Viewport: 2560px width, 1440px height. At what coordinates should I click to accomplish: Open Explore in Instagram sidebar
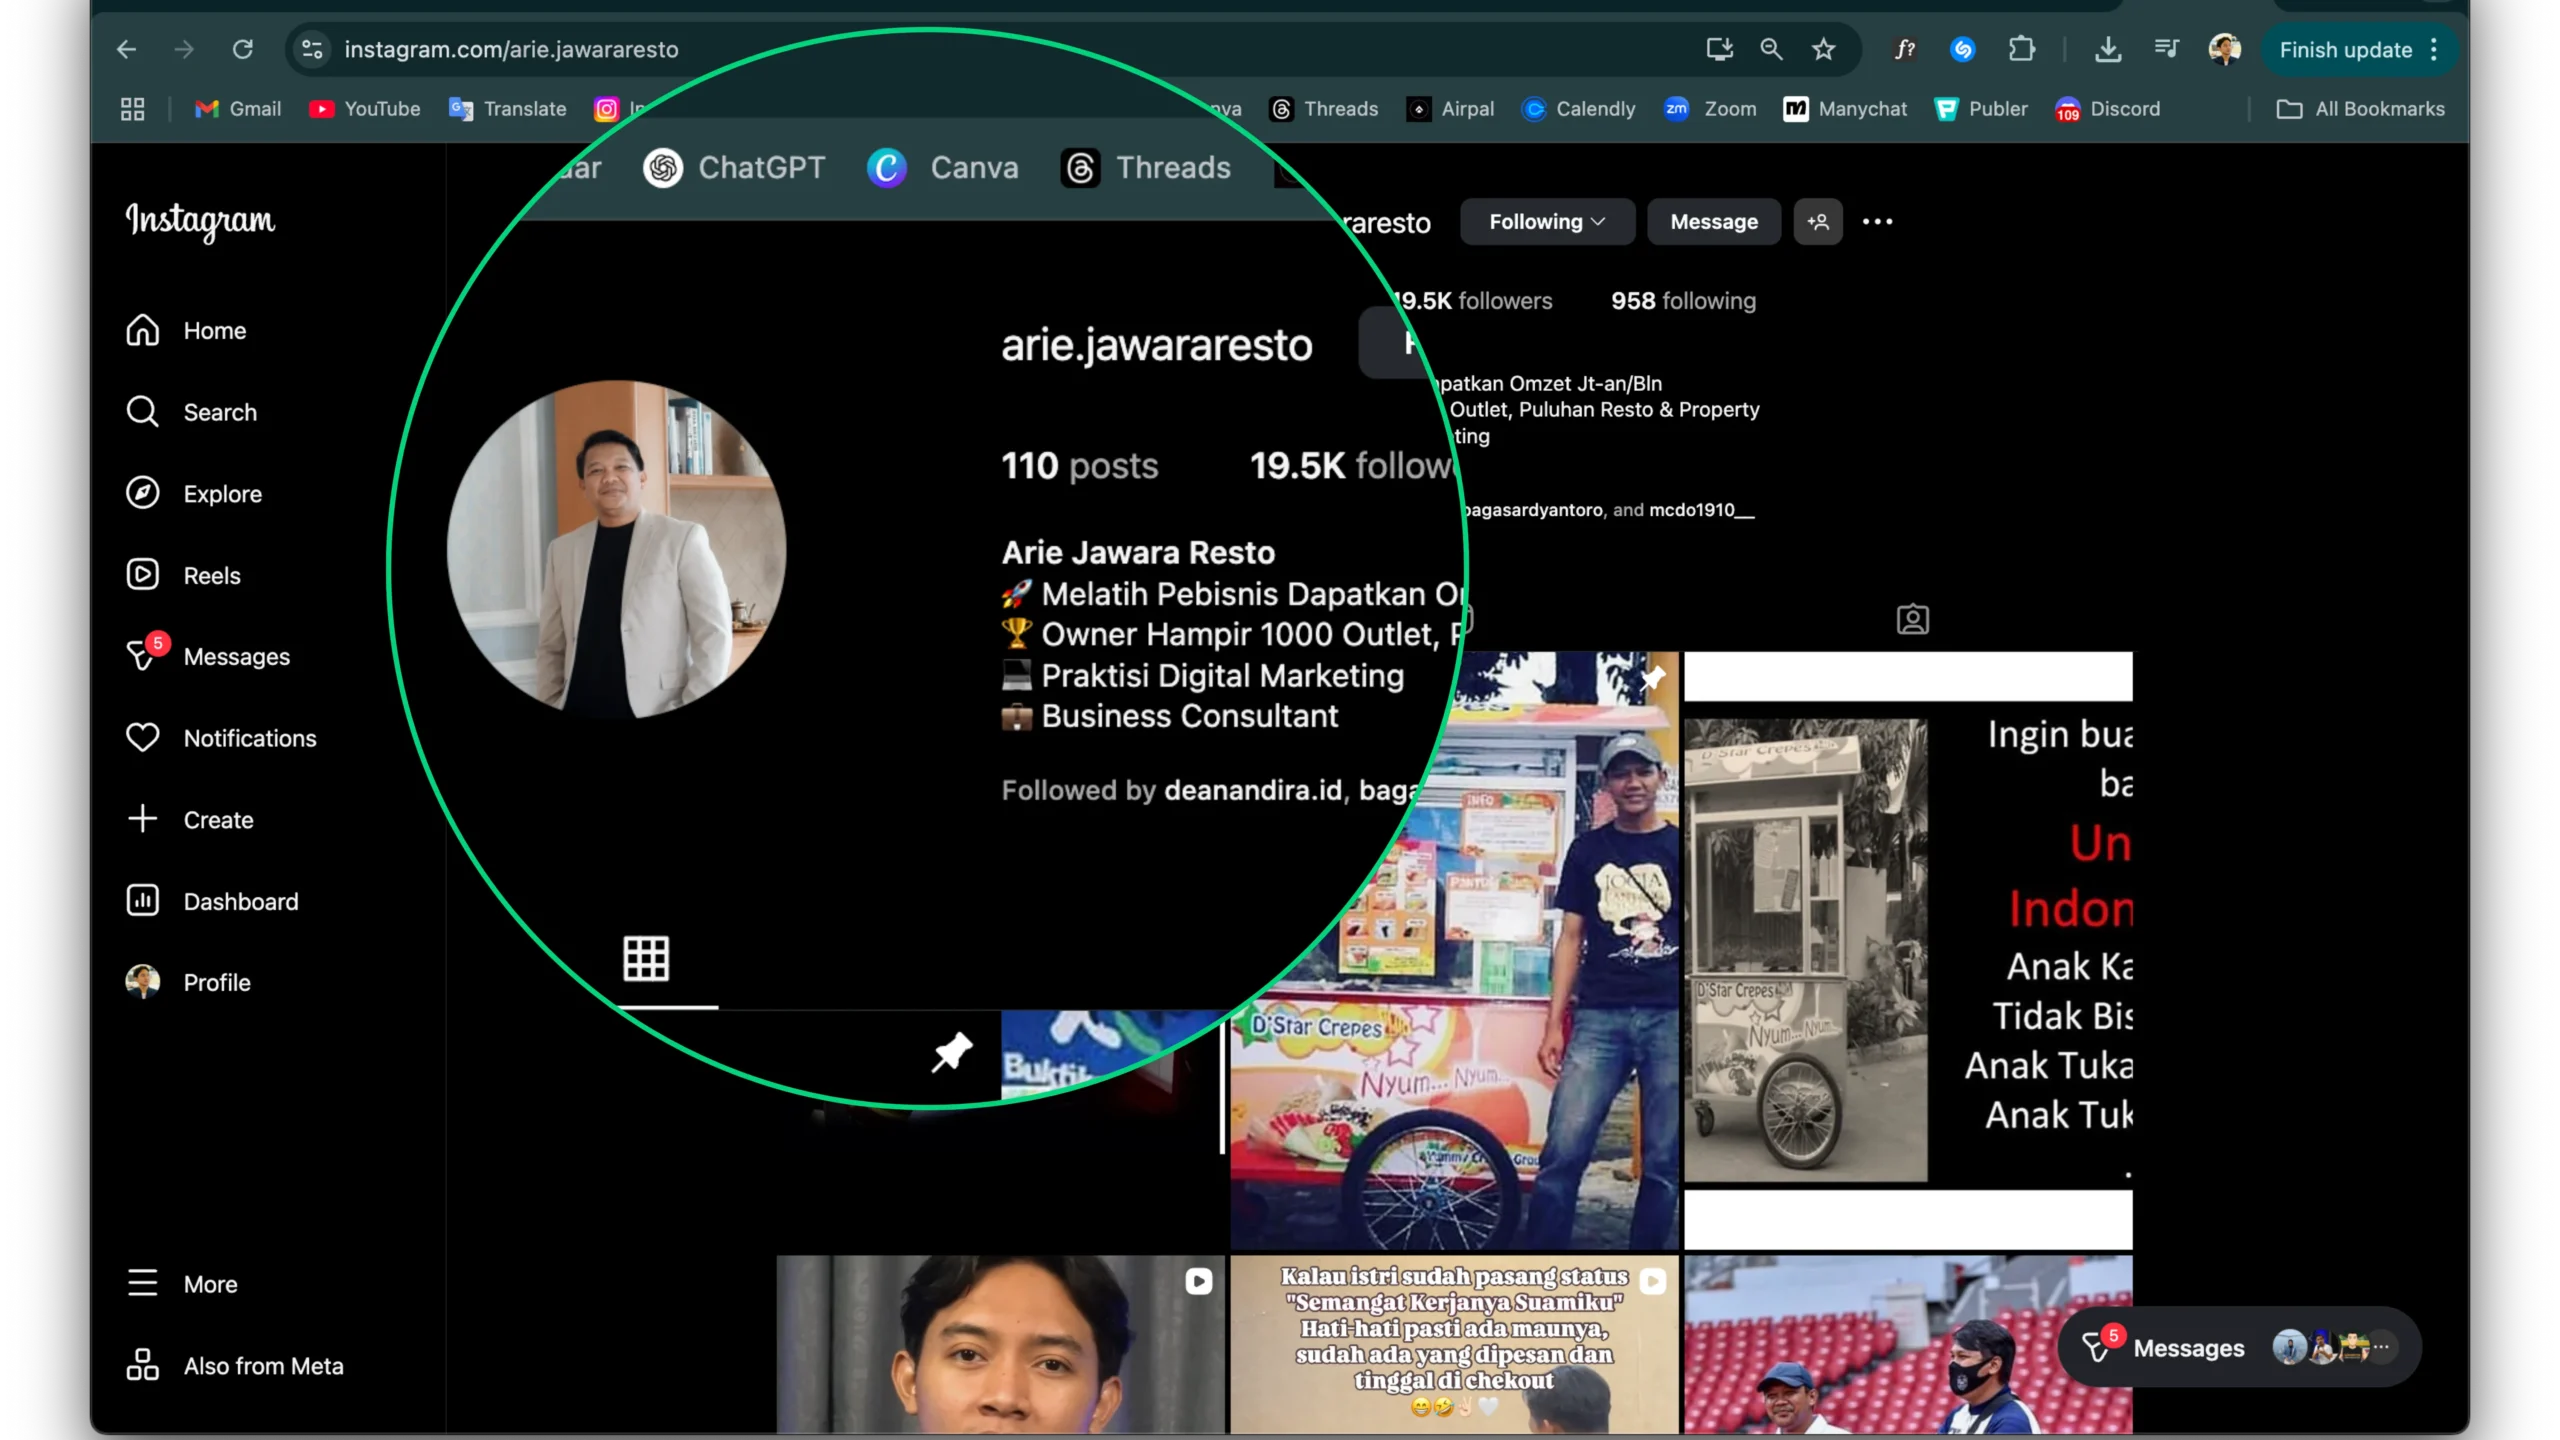coord(194,494)
